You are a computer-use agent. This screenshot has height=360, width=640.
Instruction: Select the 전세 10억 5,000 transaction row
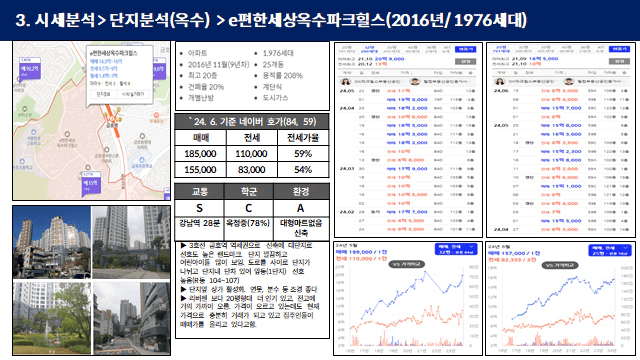coord(407,195)
